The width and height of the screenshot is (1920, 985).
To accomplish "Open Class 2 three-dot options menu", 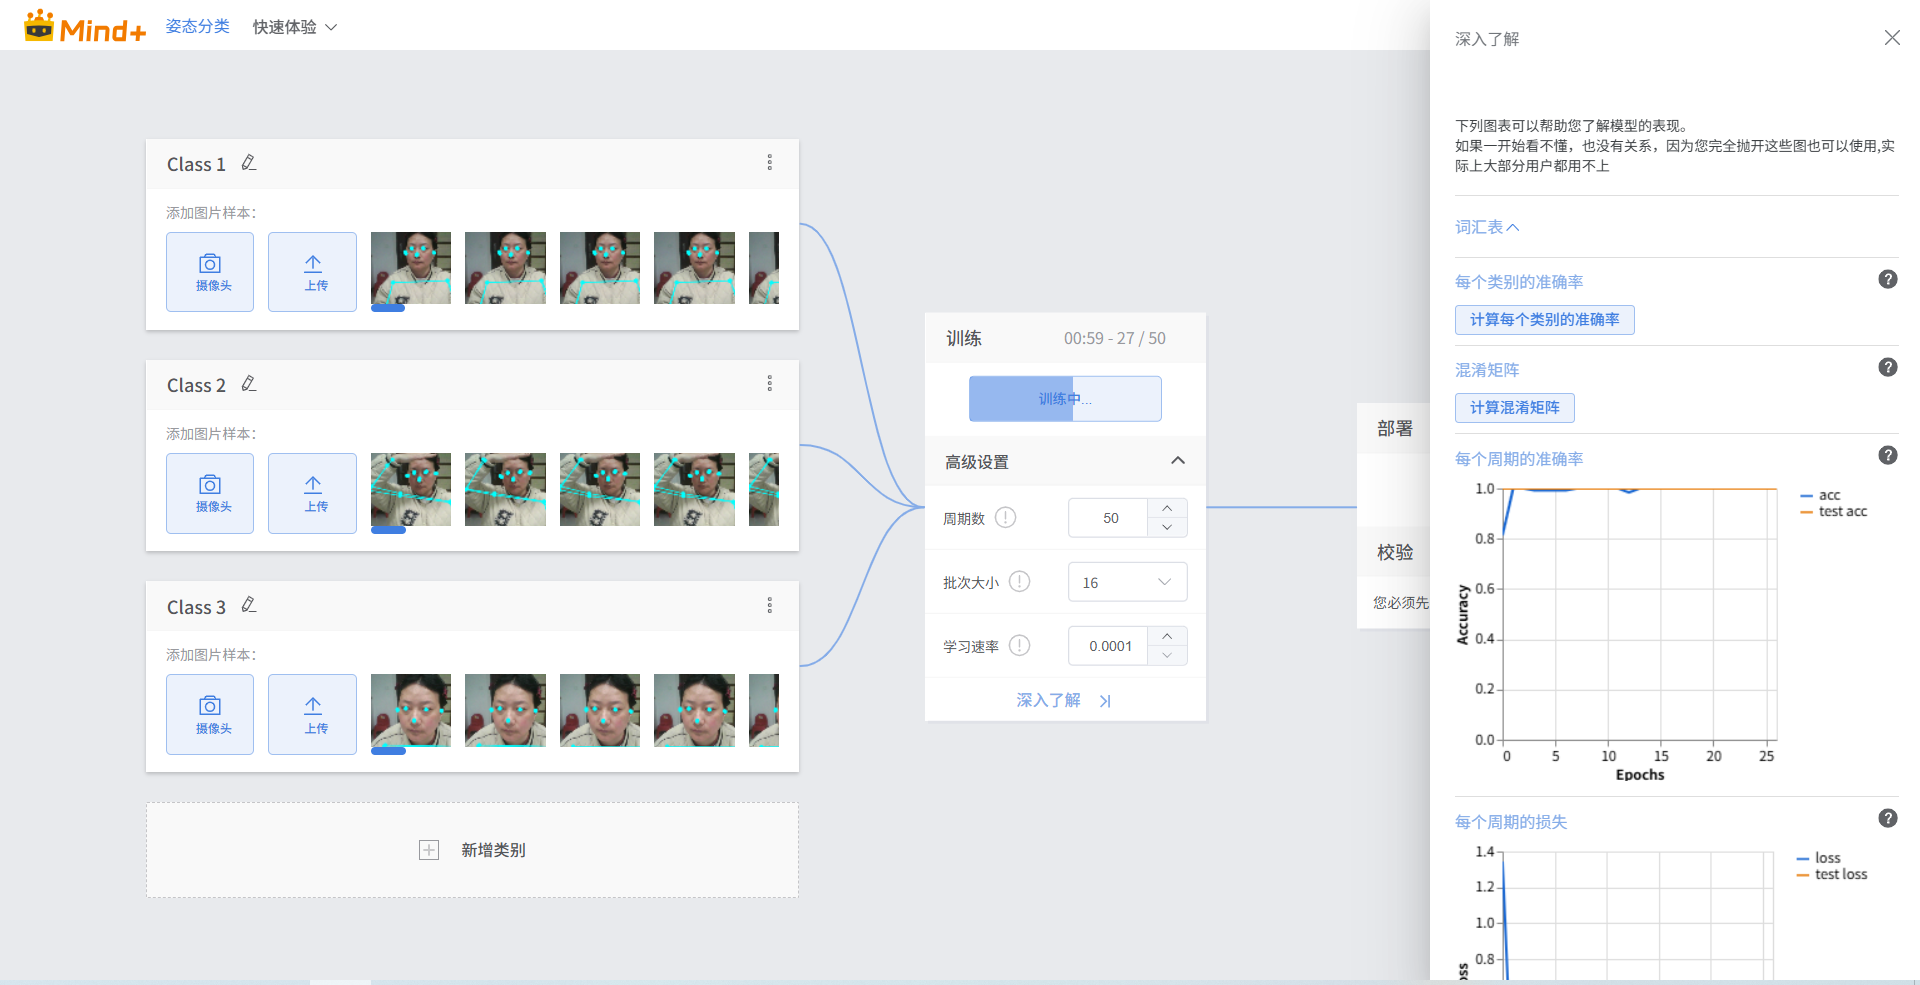I will coord(769,384).
